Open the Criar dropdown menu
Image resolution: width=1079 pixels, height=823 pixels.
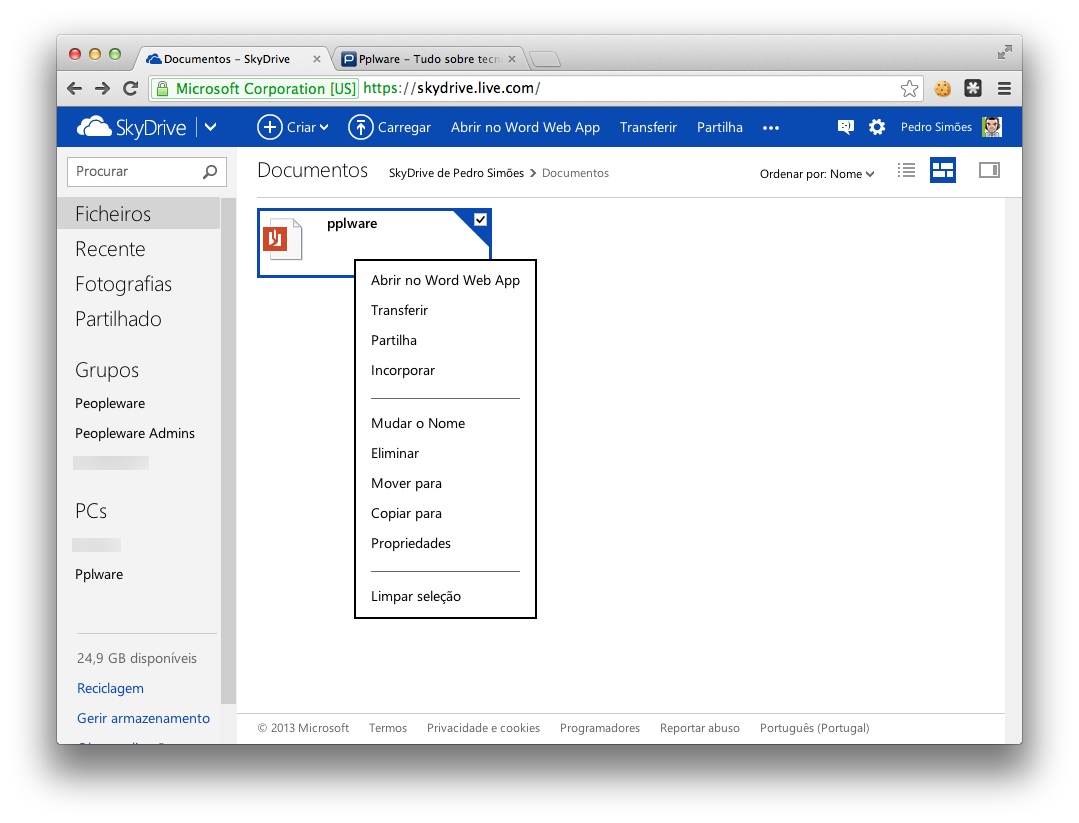click(x=292, y=127)
